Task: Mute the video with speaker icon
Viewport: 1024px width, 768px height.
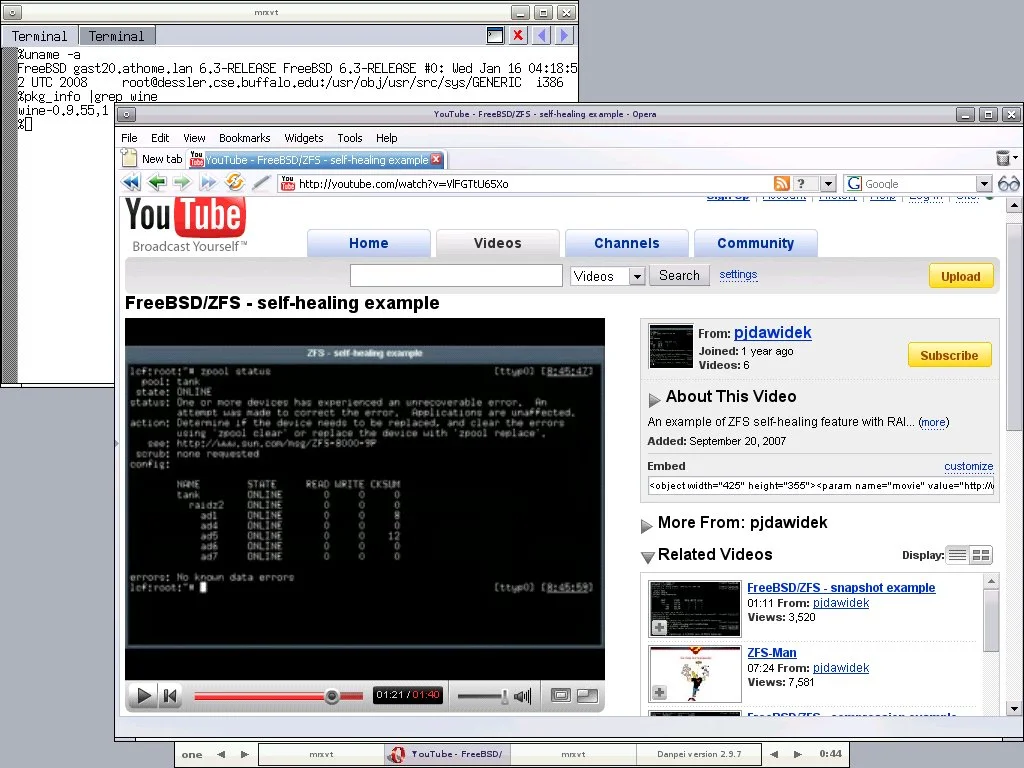Action: 522,696
